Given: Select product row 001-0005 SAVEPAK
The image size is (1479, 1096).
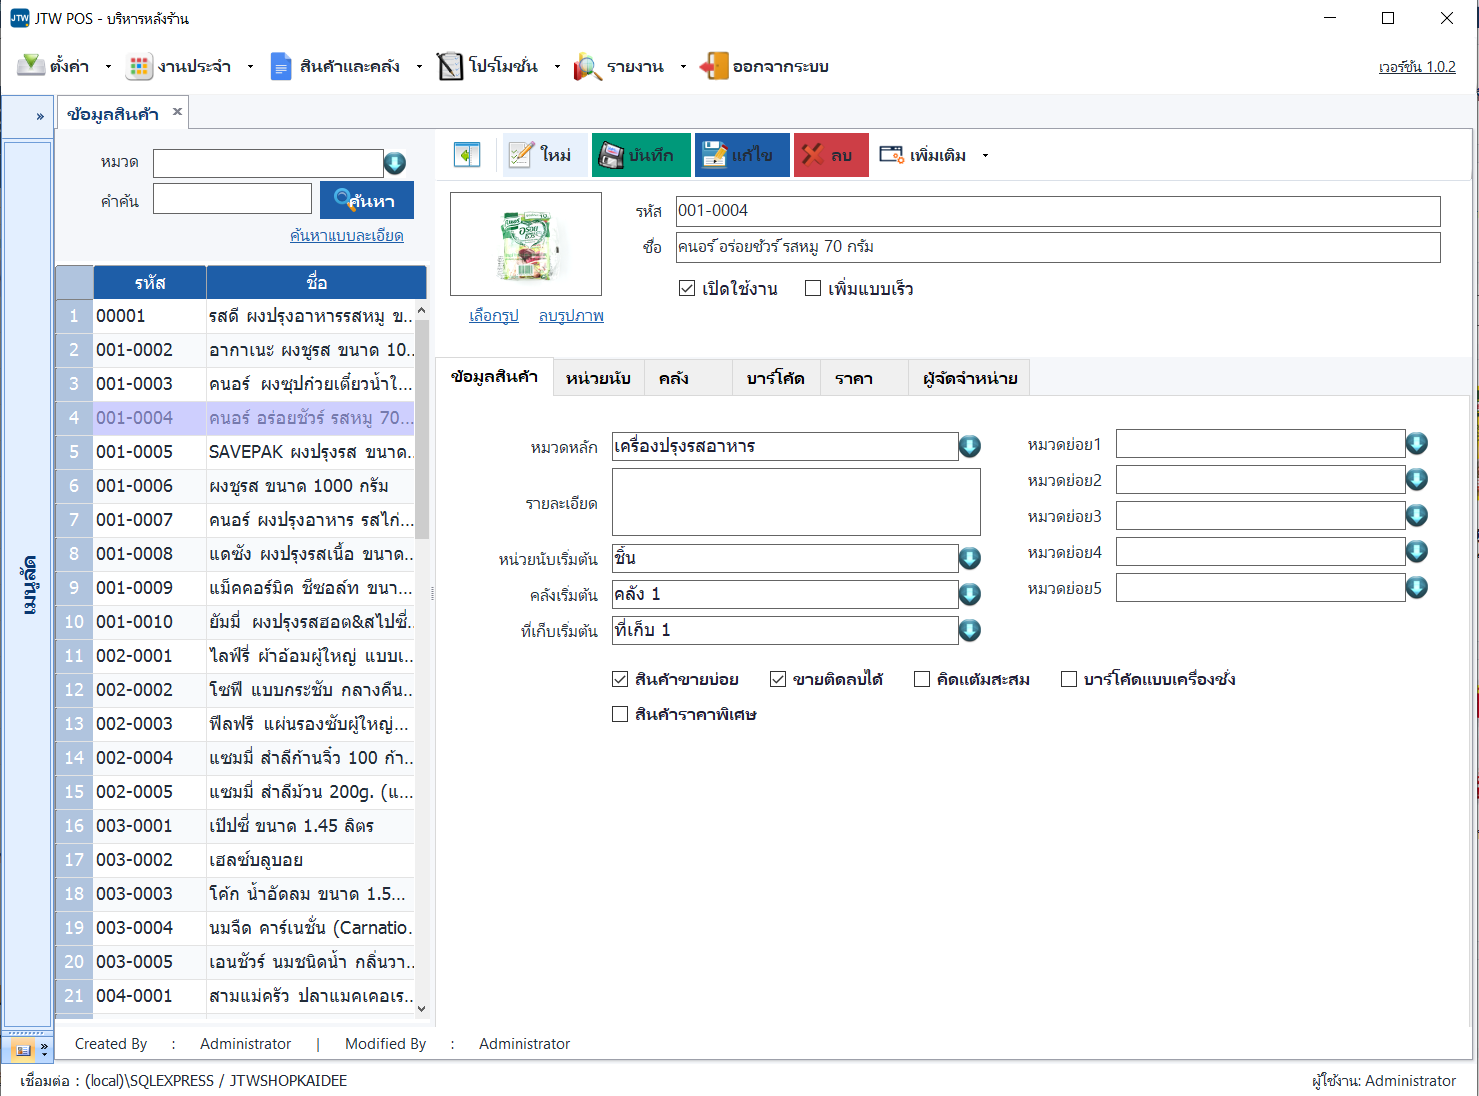Looking at the screenshot, I should [235, 452].
